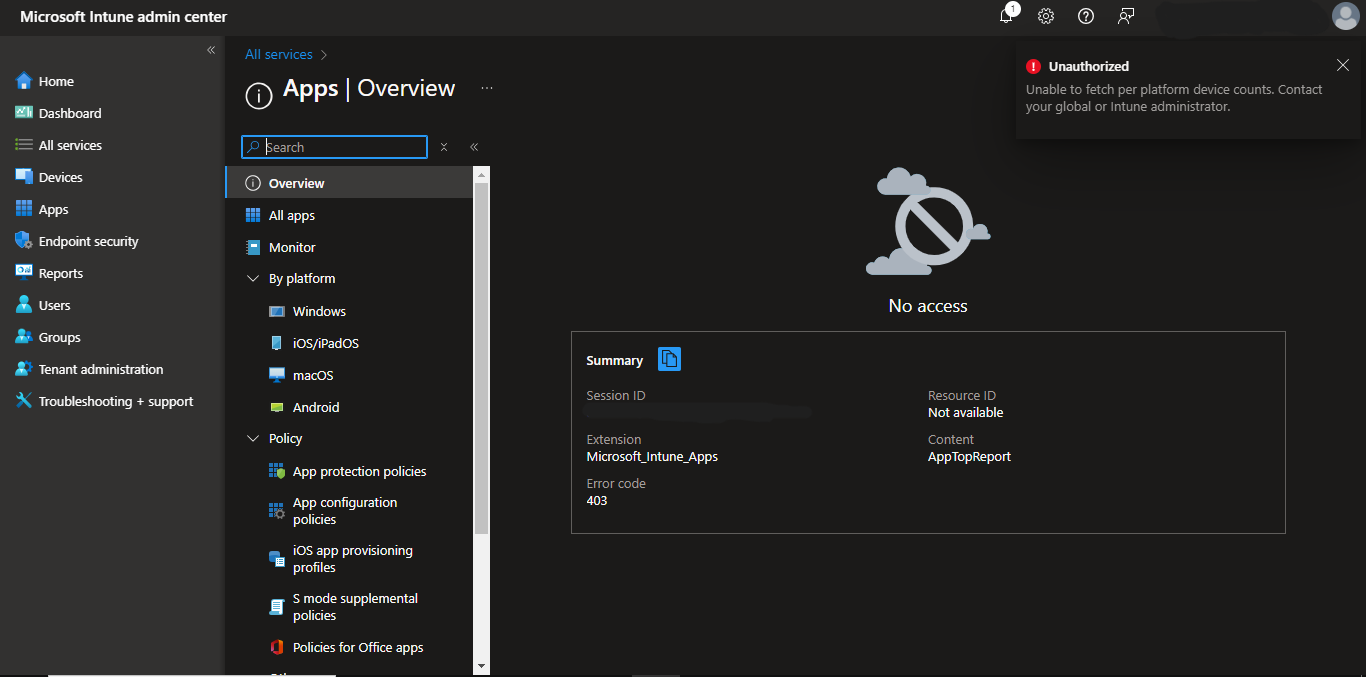1366x677 pixels.
Task: Open the All services breadcrumb link
Action: (278, 54)
